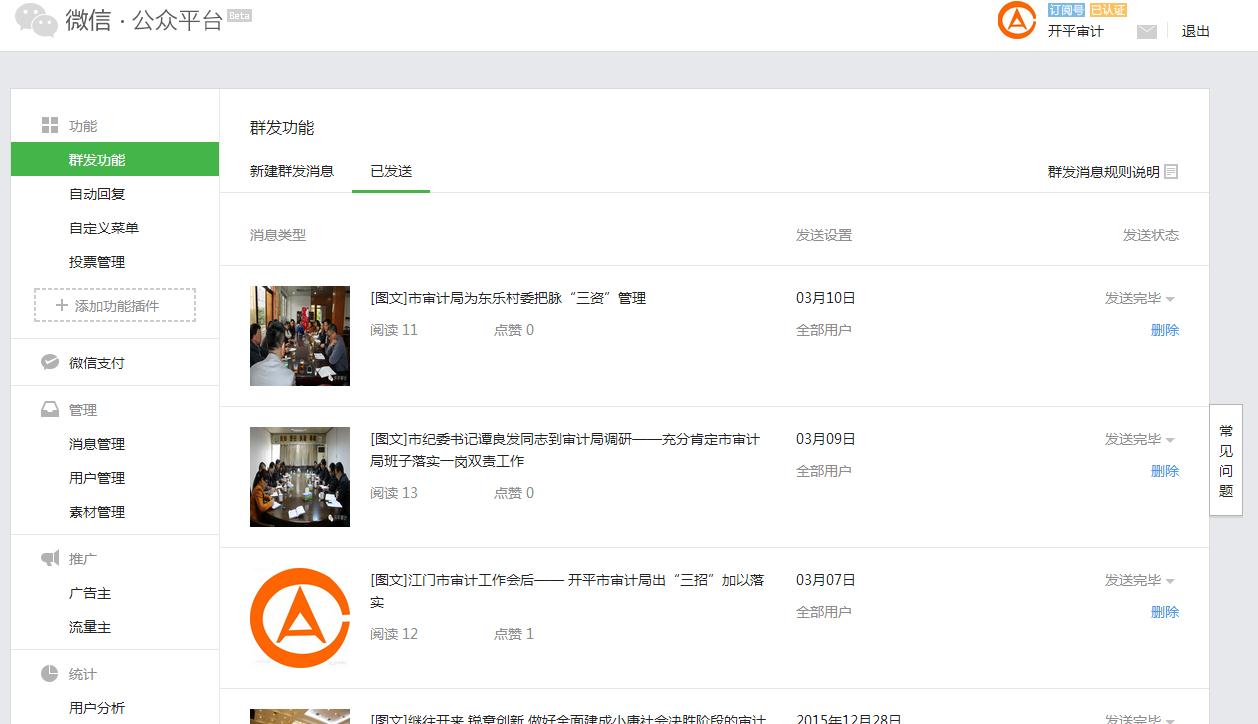The height and width of the screenshot is (724, 1258).
Task: Open the 开平审计 account avatar
Action: point(1017,20)
